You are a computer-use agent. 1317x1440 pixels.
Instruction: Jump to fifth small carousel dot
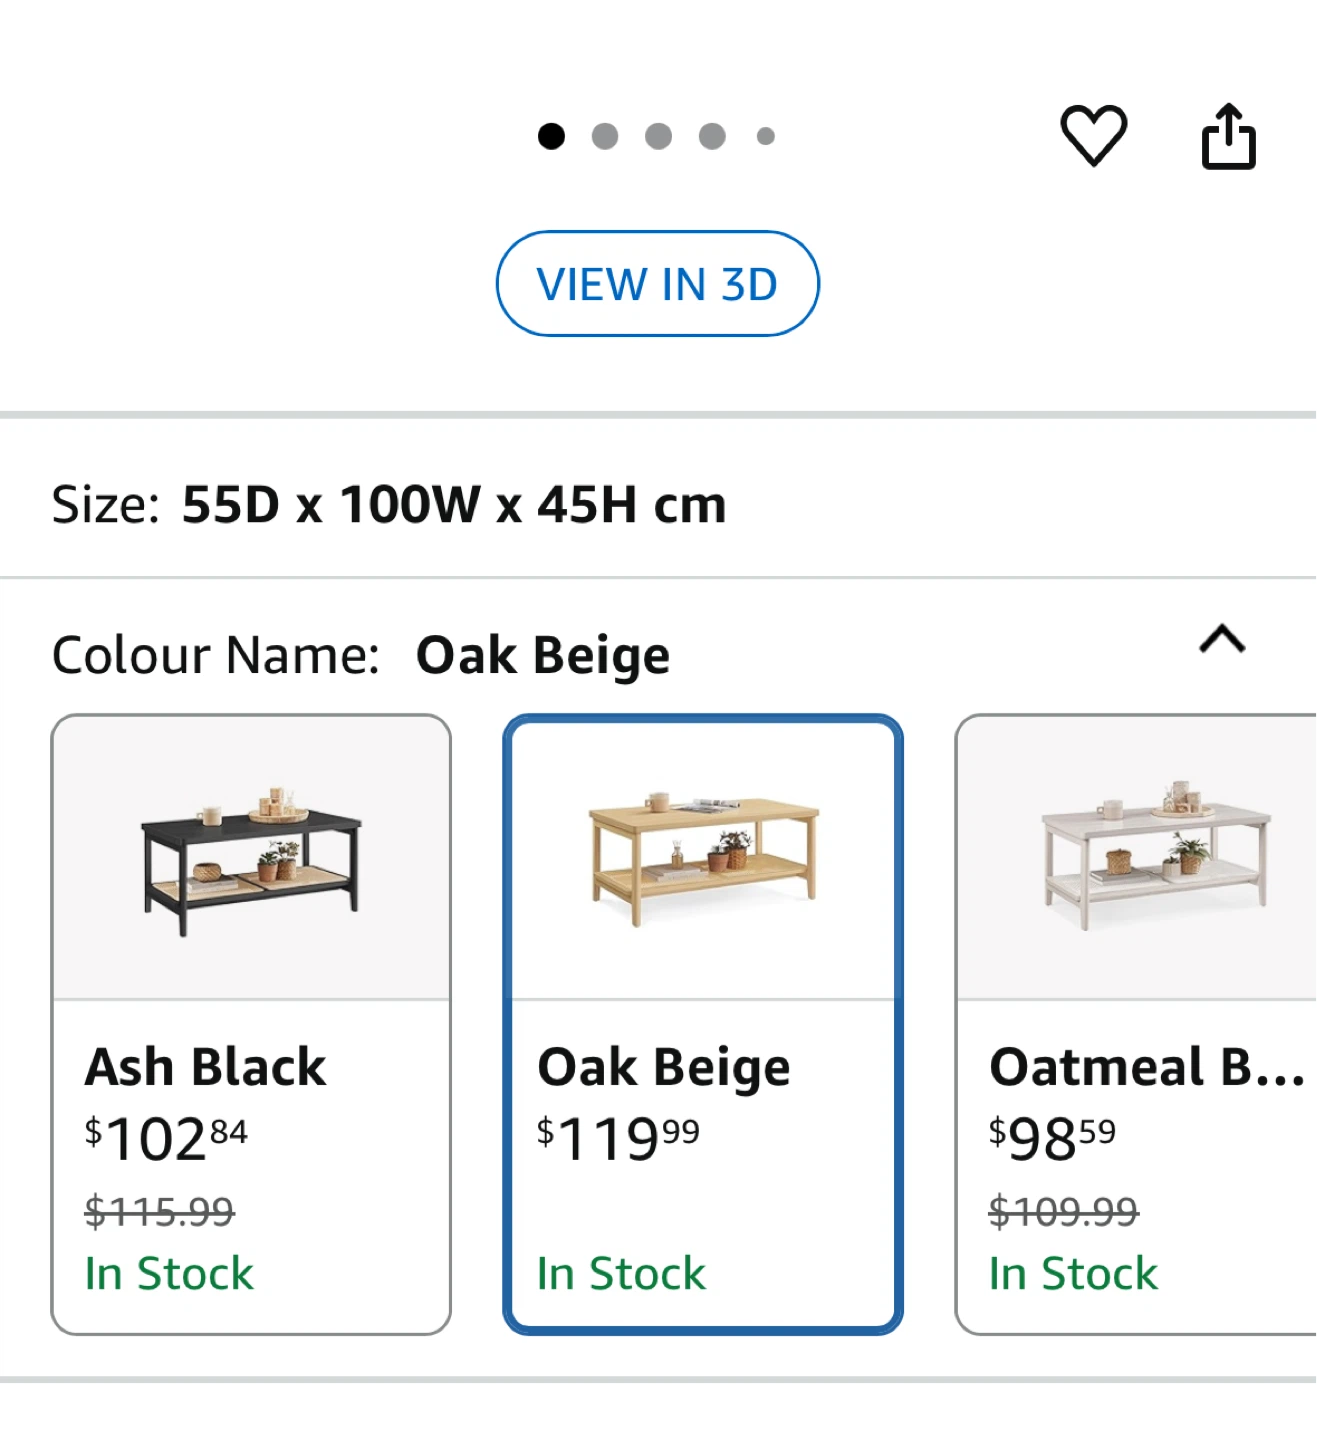pyautogui.click(x=766, y=136)
